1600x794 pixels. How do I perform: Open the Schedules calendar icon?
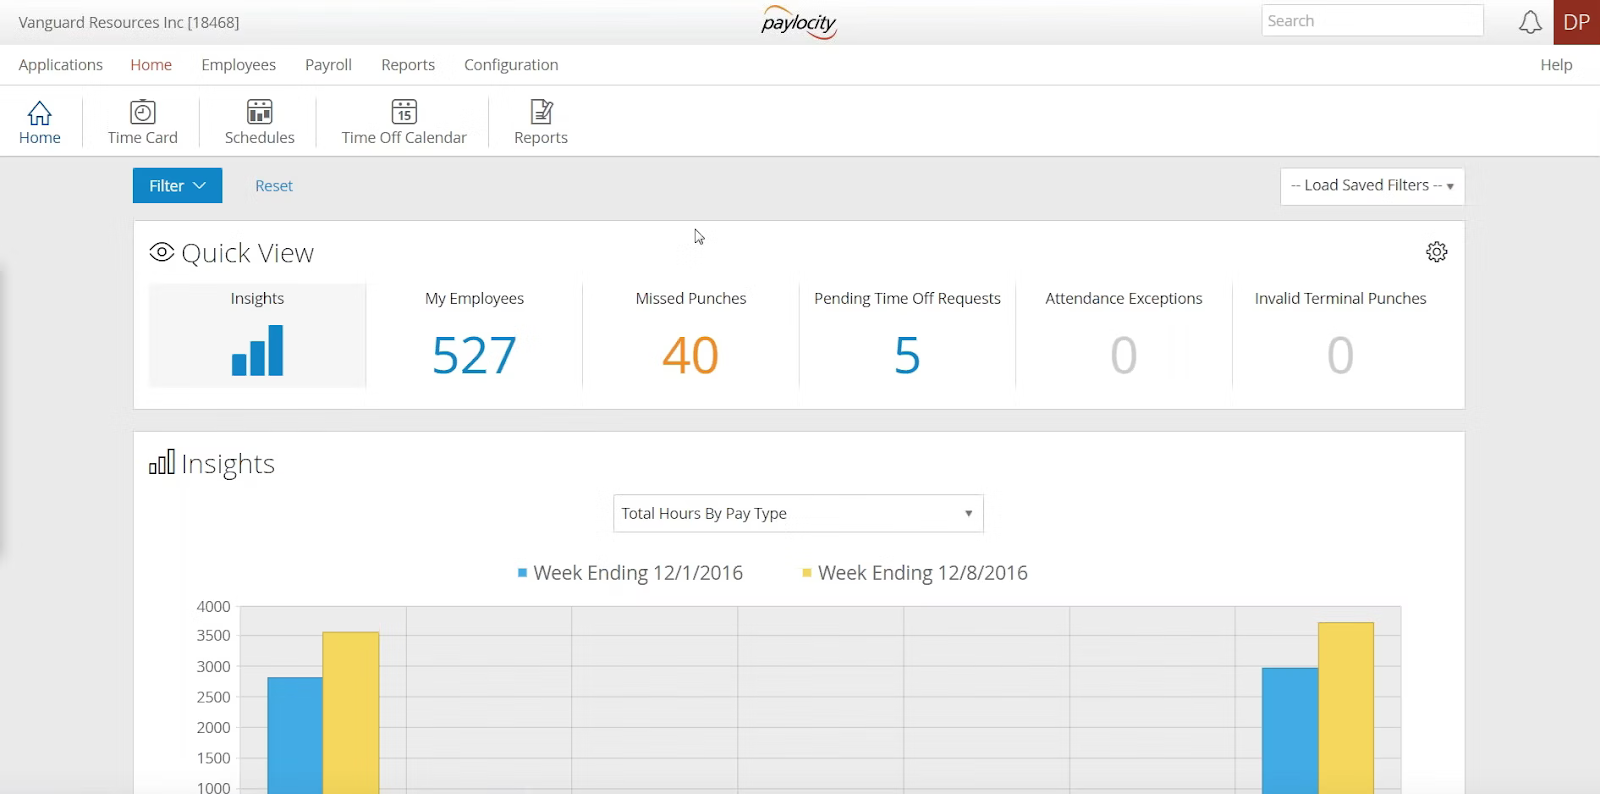pyautogui.click(x=260, y=111)
